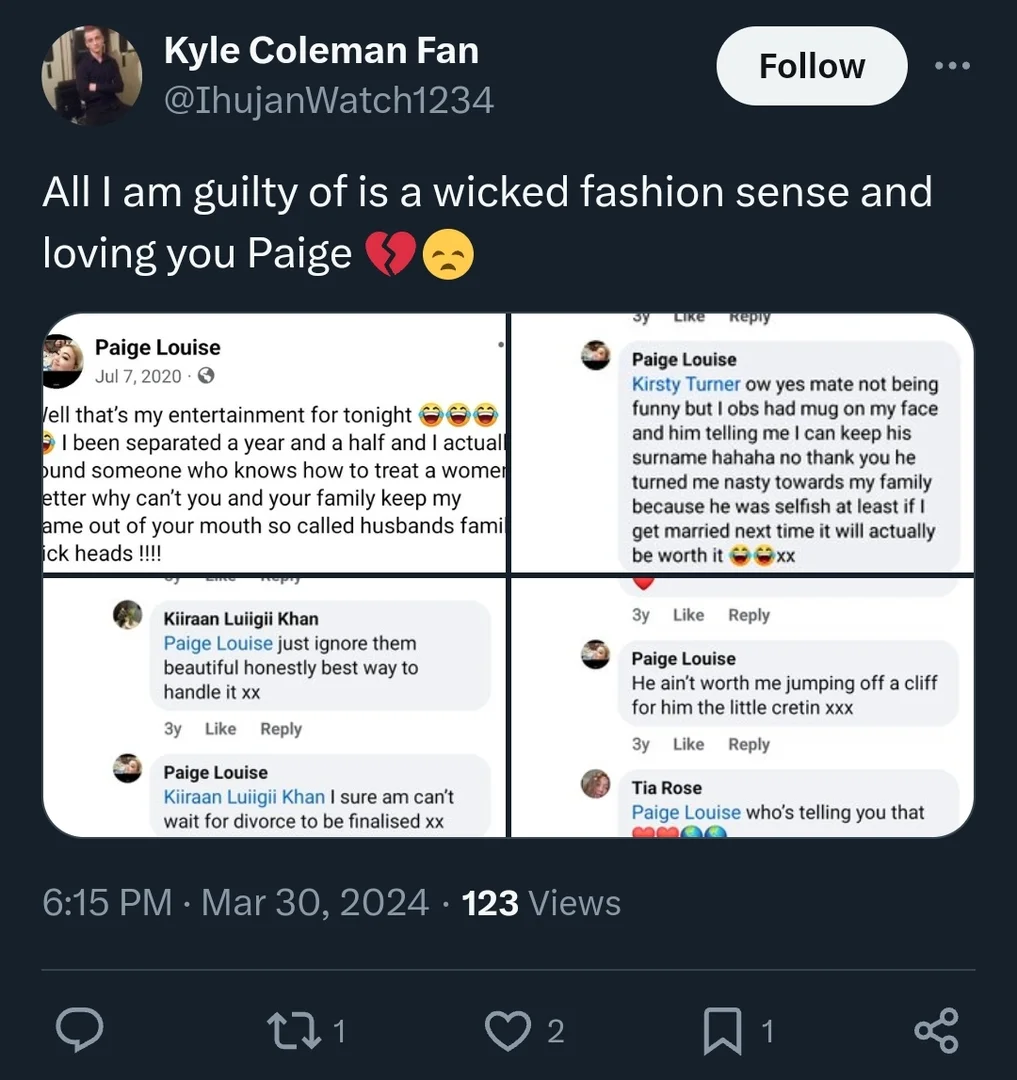Open the Kirsty Turner reply screenshot image

pyautogui.click(x=742, y=442)
